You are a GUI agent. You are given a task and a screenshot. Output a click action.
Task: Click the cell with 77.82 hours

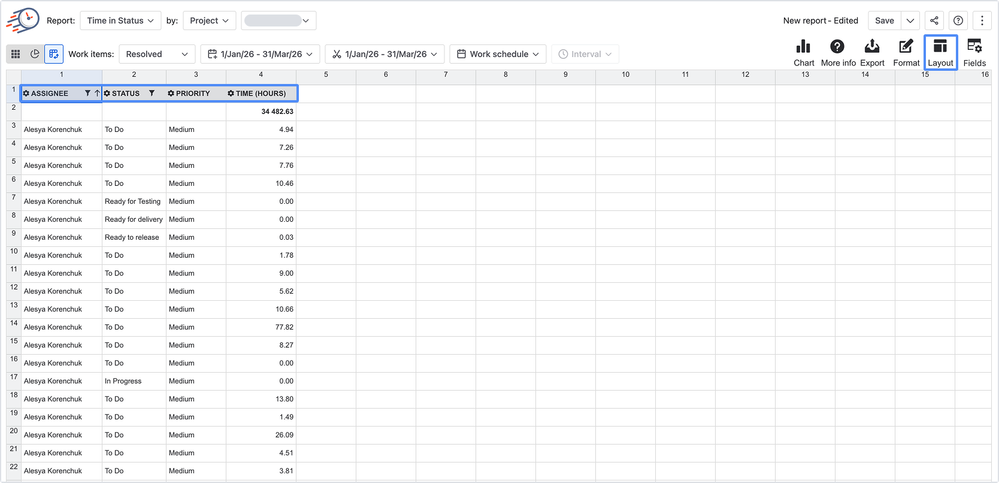point(261,327)
